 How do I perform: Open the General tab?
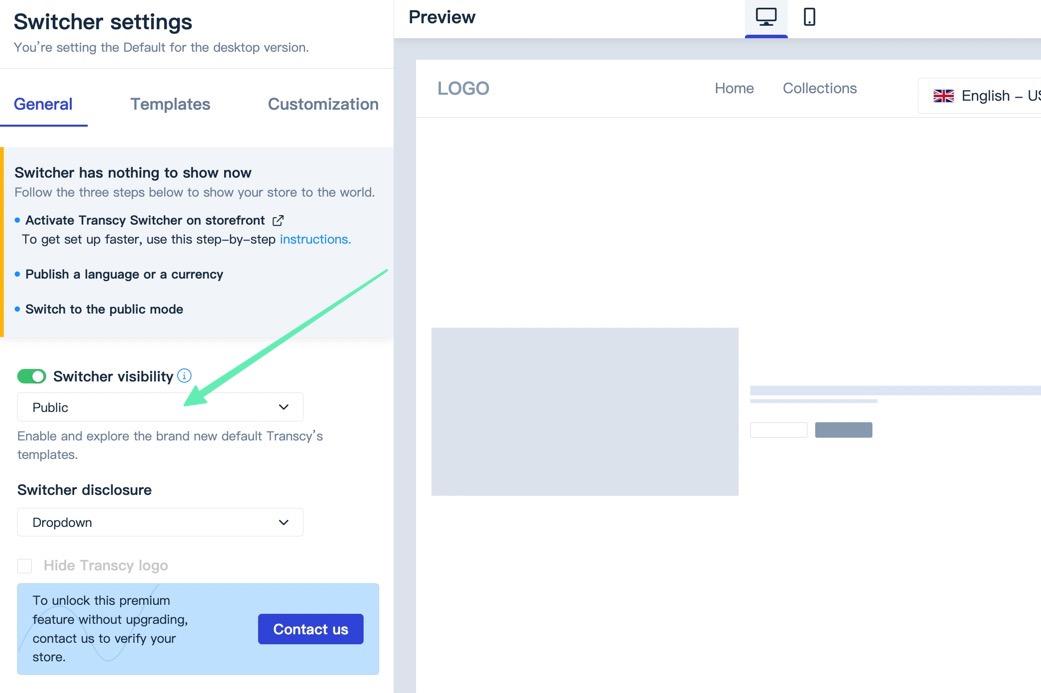[x=43, y=104]
